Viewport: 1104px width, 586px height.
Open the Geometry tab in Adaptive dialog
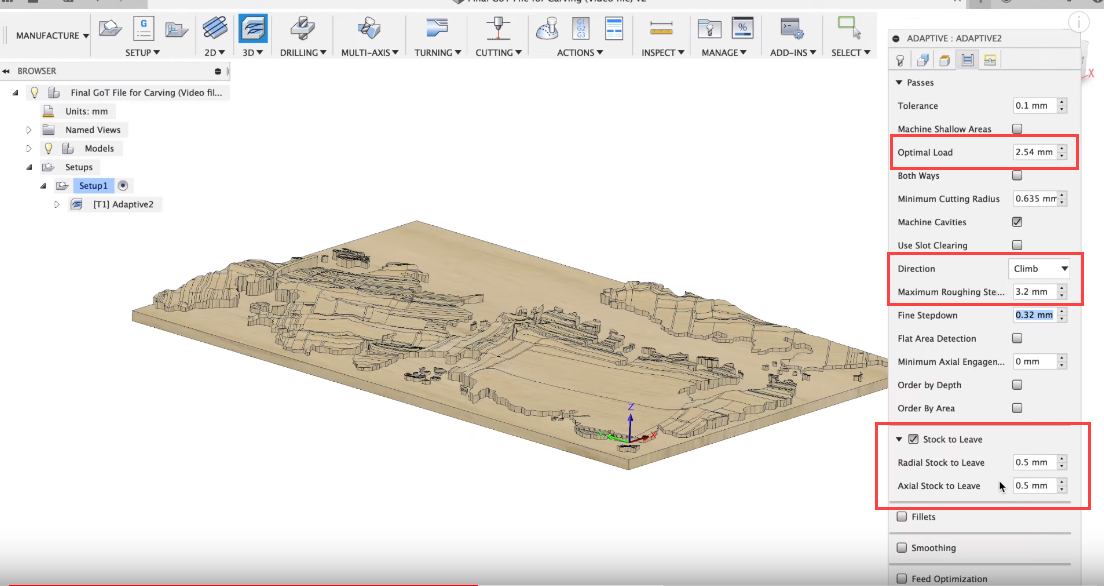coord(922,61)
